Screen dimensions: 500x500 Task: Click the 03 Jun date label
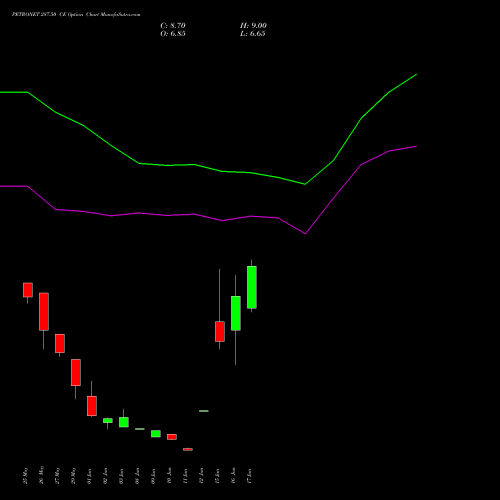tap(122, 476)
